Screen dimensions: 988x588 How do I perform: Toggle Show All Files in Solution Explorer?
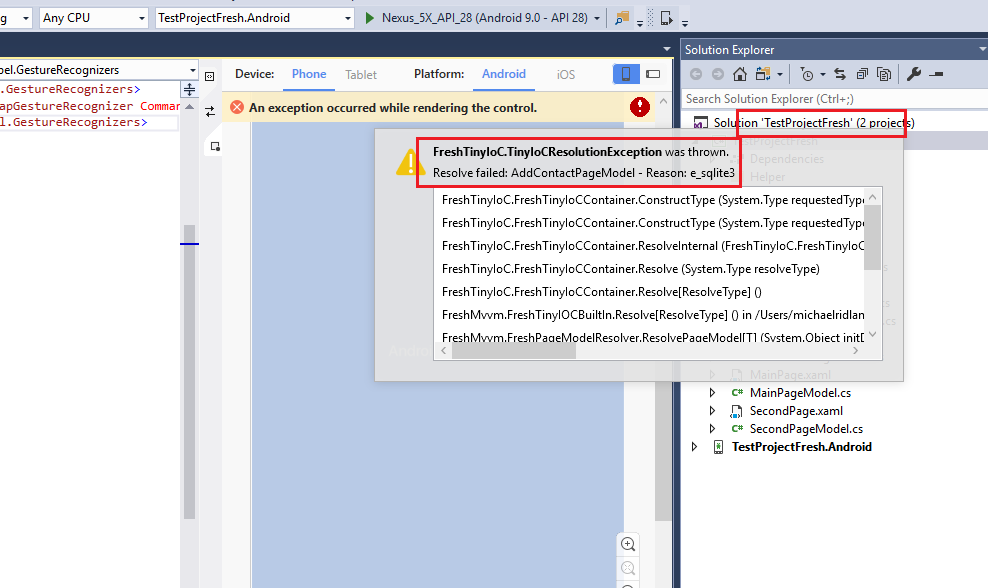coord(885,73)
